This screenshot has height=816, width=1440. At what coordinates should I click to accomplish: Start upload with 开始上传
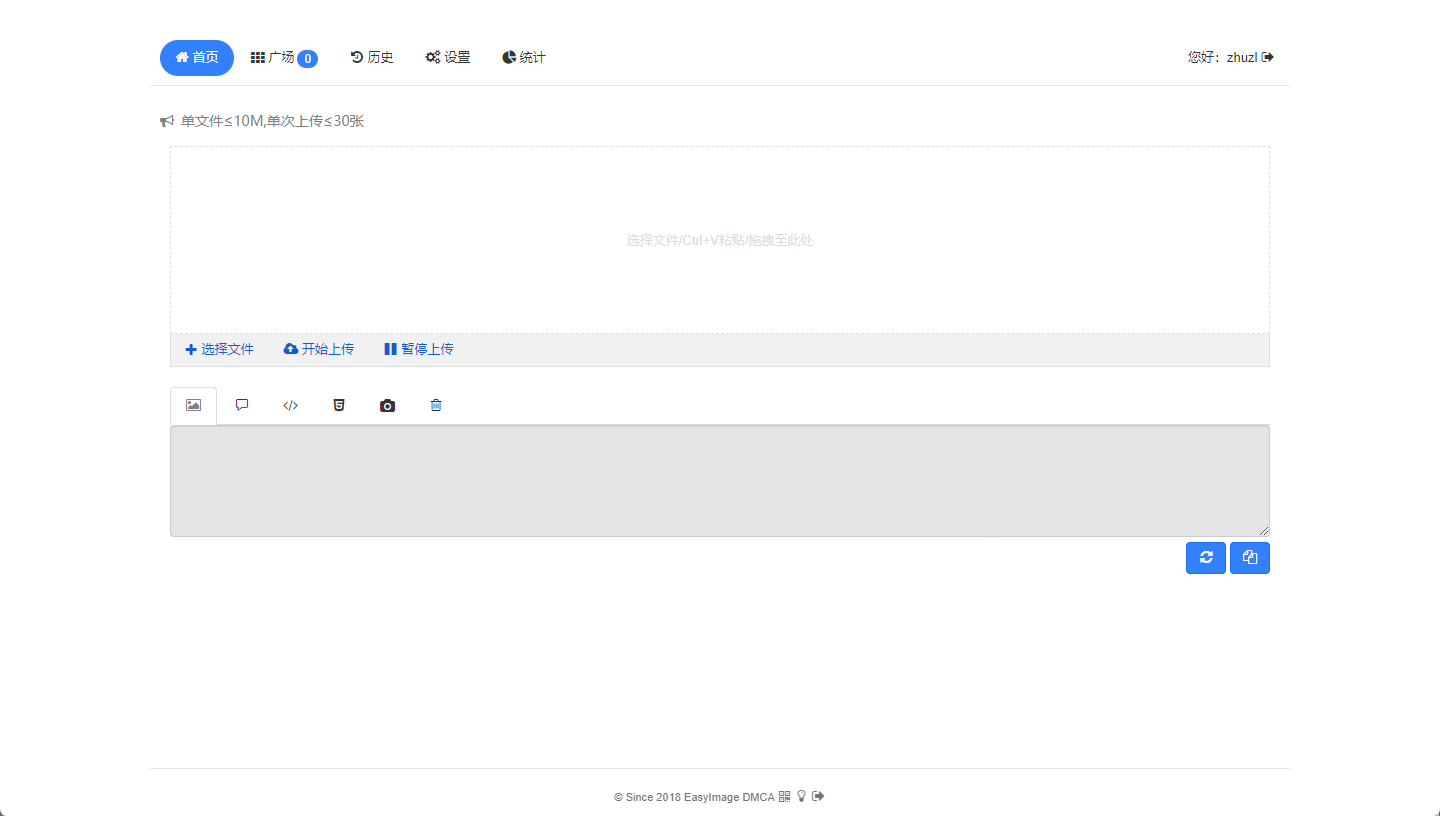[x=319, y=349]
